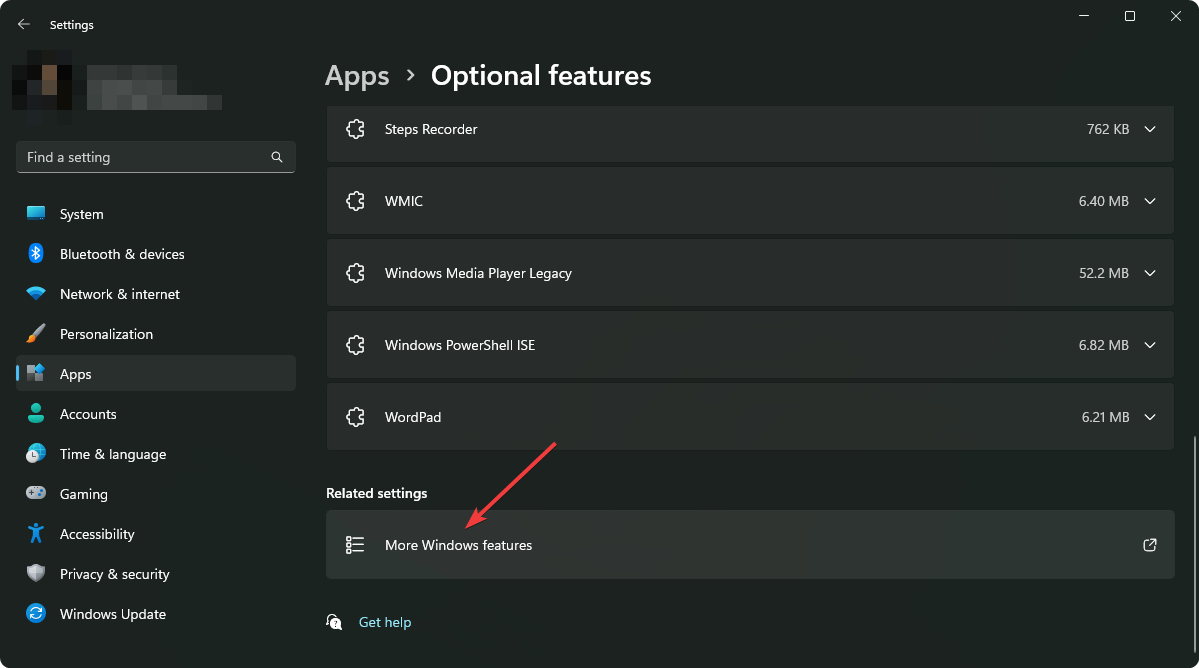Image resolution: width=1199 pixels, height=668 pixels.
Task: Click the Accessibility figure icon
Action: click(36, 533)
